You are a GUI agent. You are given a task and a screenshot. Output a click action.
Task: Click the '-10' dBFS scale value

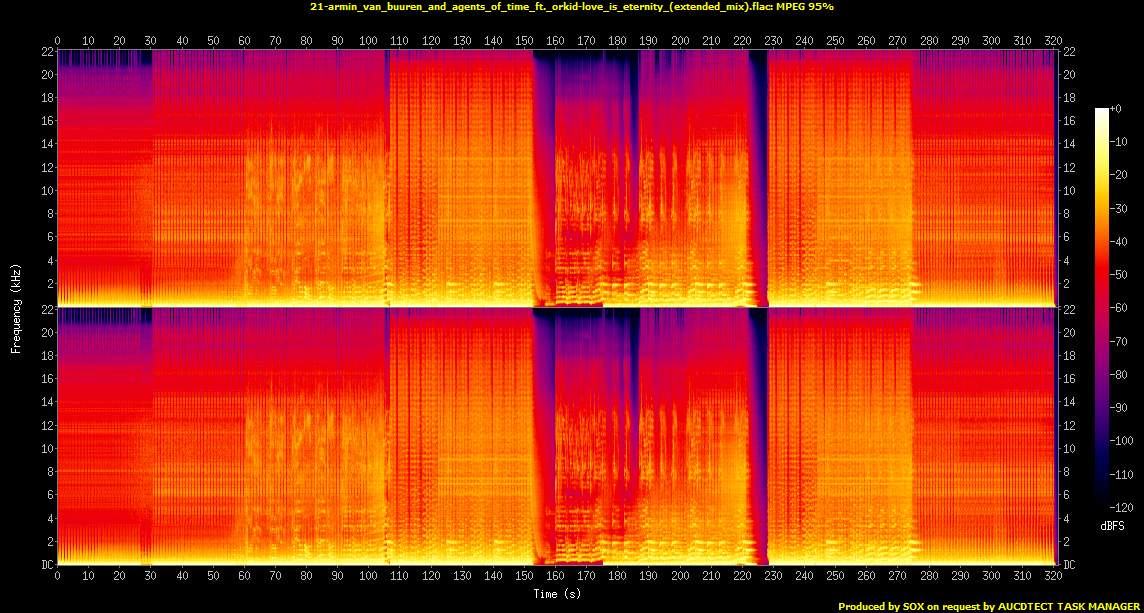point(1118,142)
